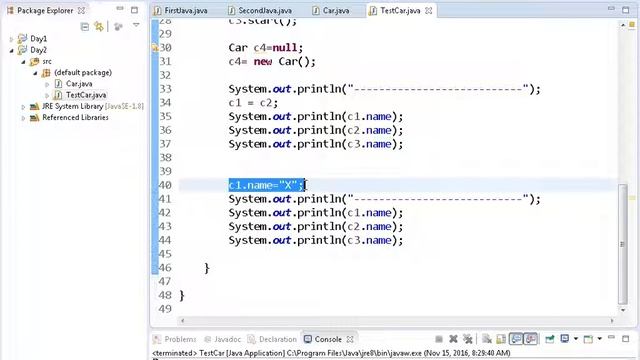Remove the launch from Console
Viewport: 640px width, 360px height.
(453, 339)
